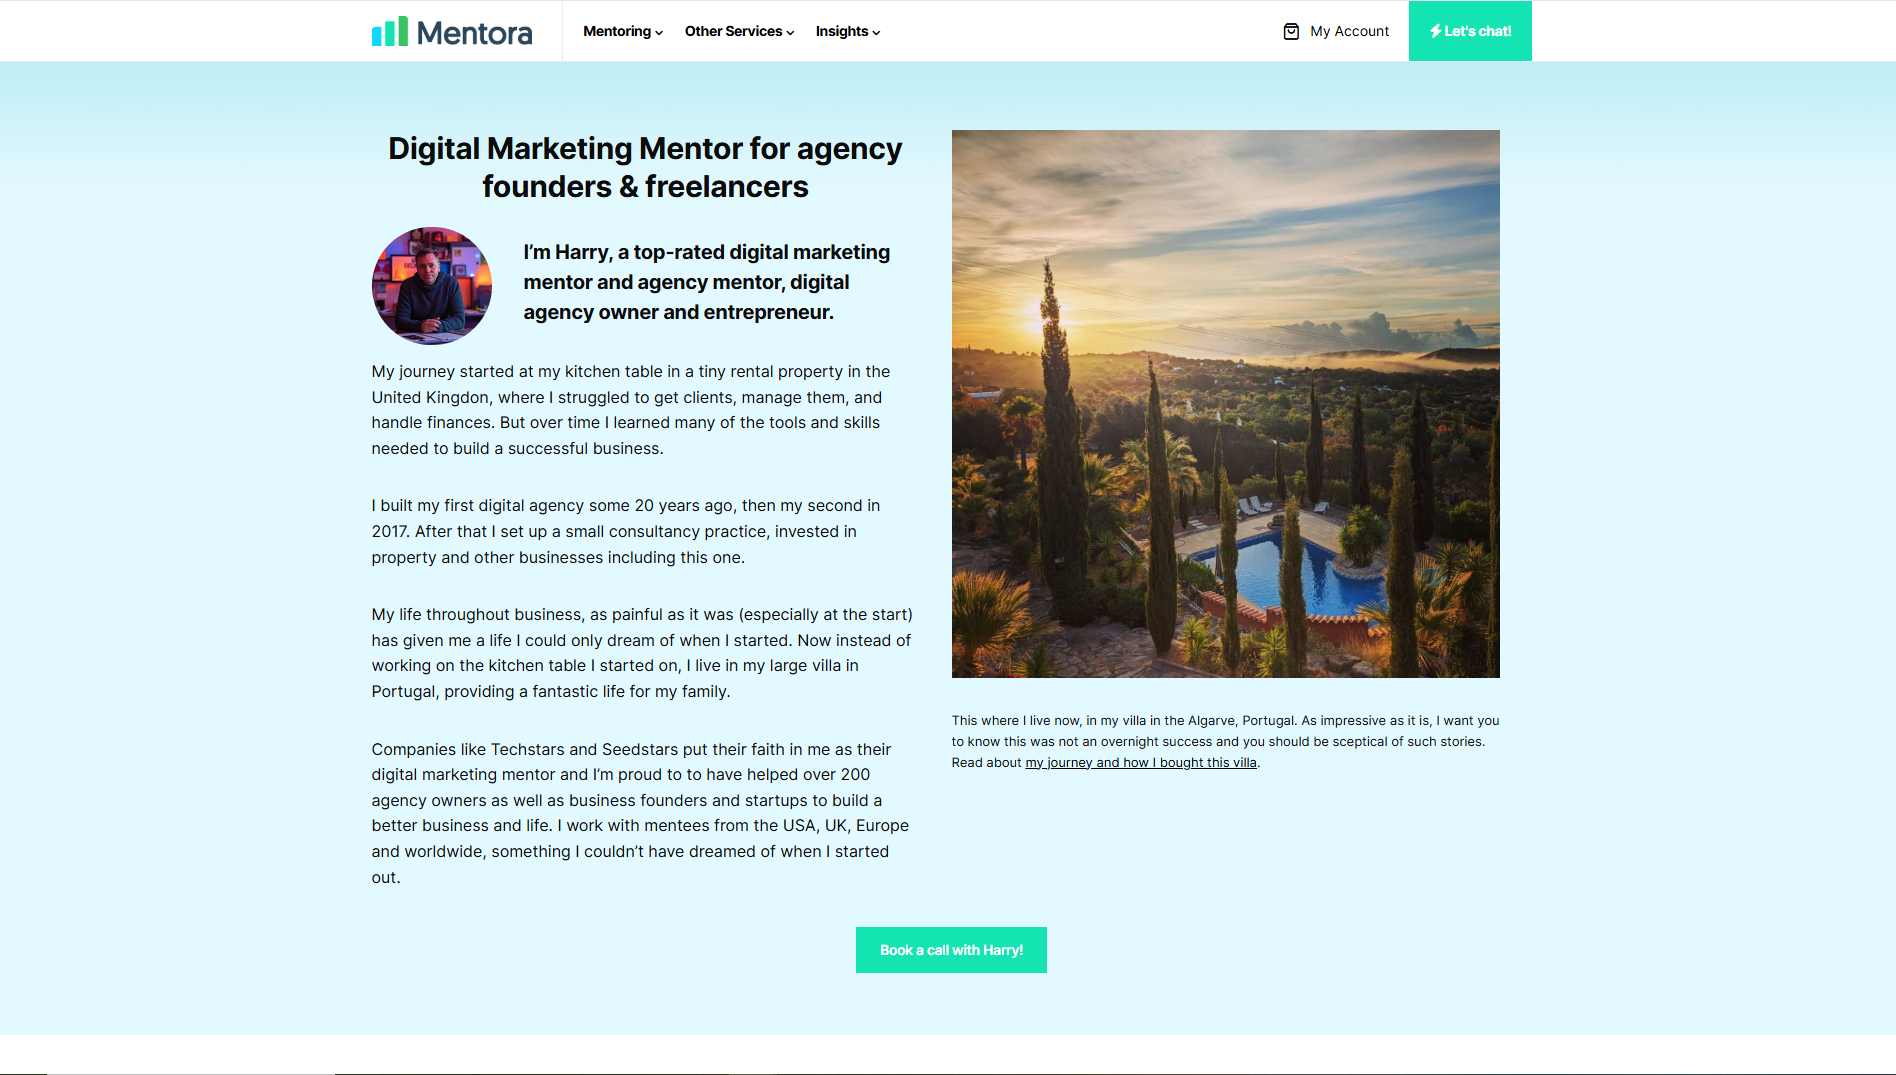Click the sunset villa photograph
The width and height of the screenshot is (1896, 1075).
pyautogui.click(x=1226, y=404)
